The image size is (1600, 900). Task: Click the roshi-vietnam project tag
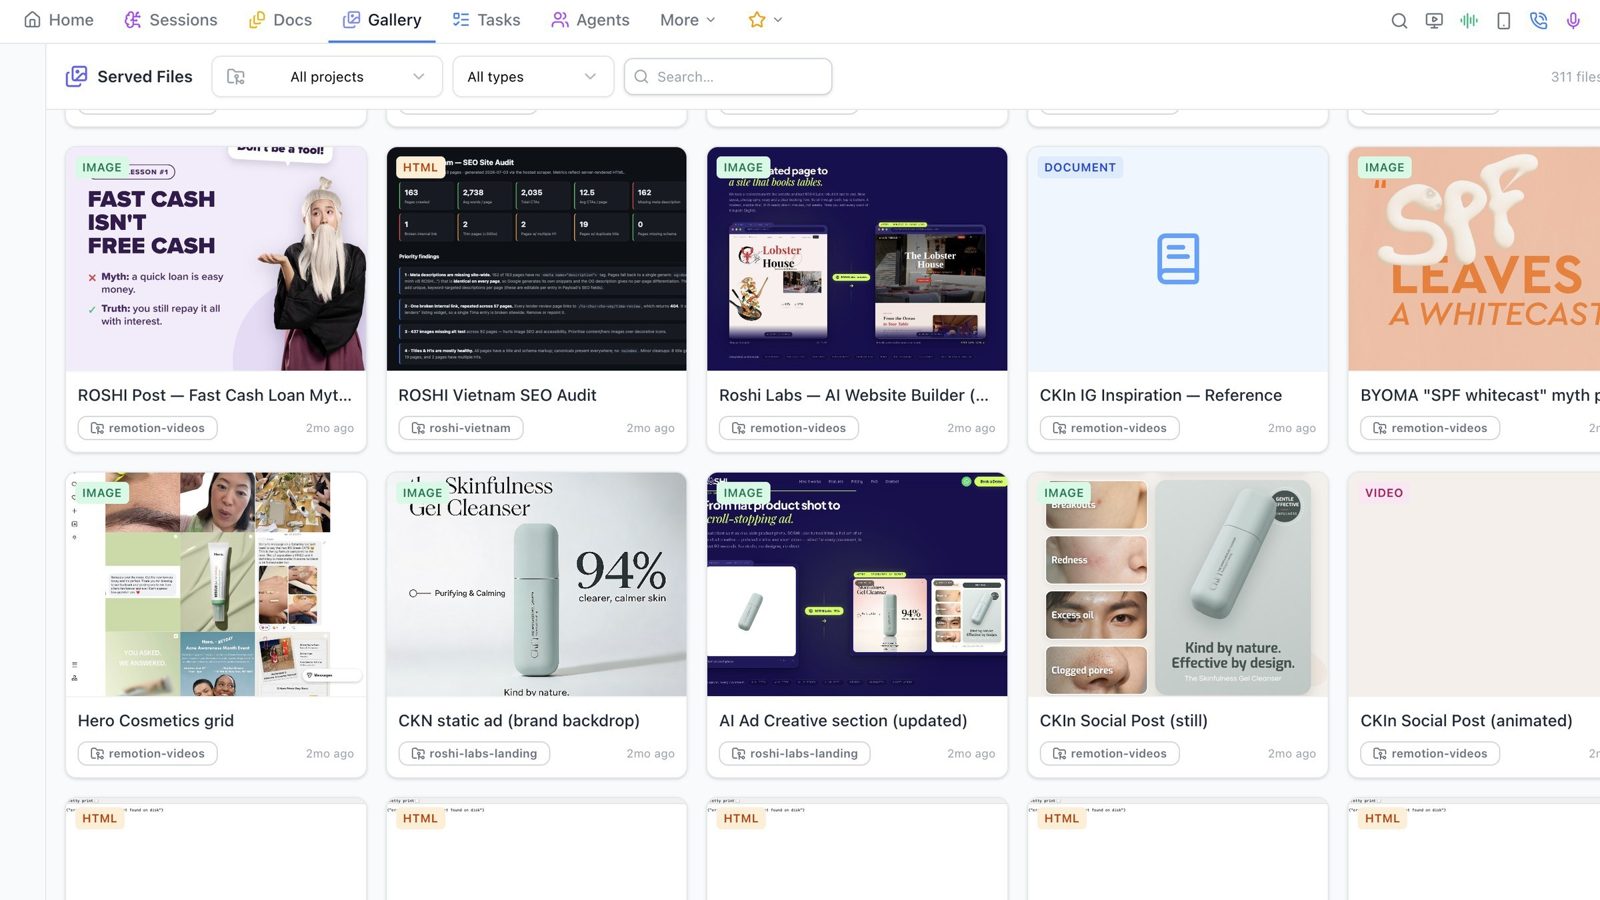point(461,428)
